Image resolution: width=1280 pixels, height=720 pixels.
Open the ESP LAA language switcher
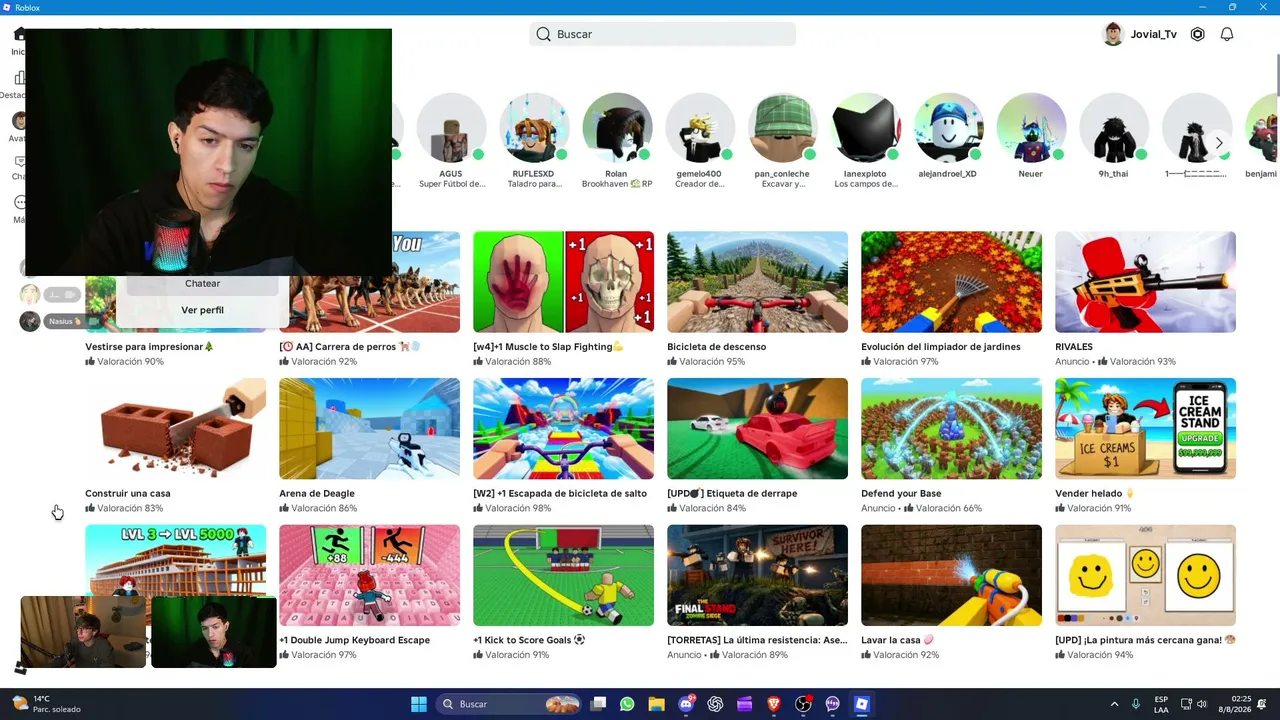click(x=1161, y=704)
